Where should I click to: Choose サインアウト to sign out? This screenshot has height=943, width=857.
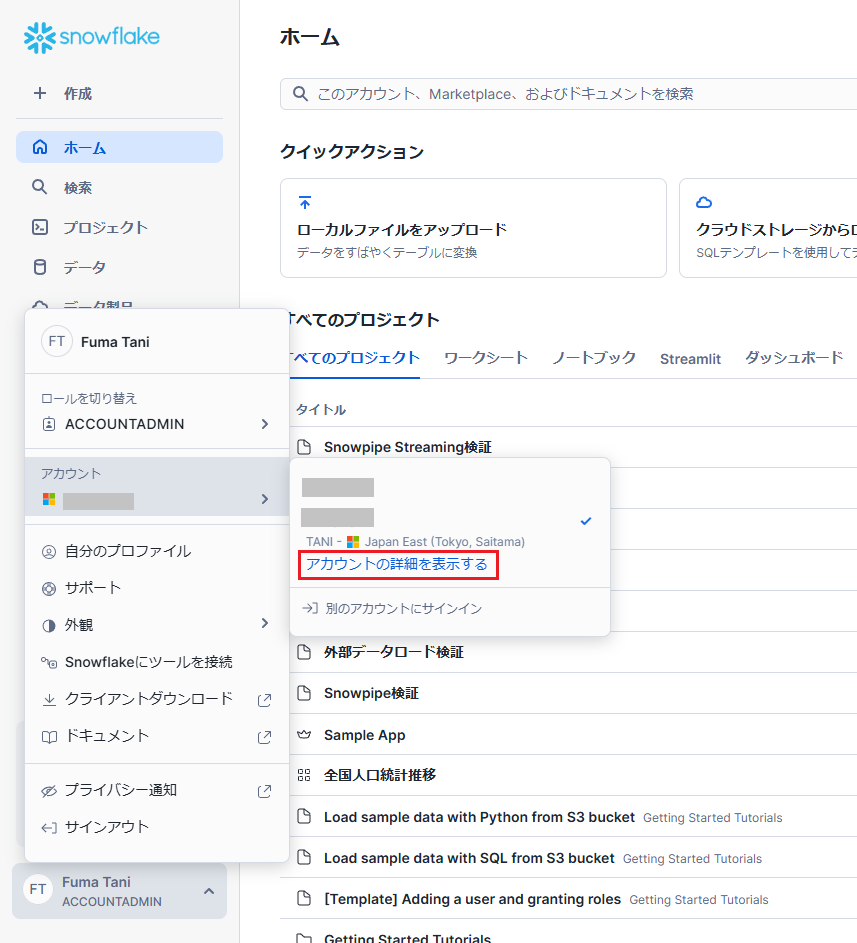[156, 827]
